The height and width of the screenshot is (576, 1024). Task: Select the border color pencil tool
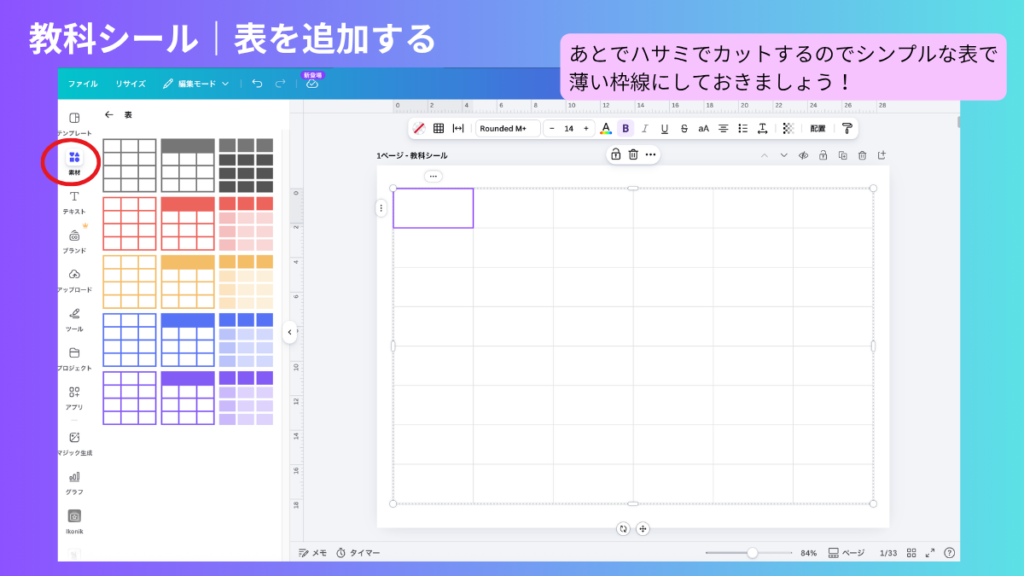point(419,128)
